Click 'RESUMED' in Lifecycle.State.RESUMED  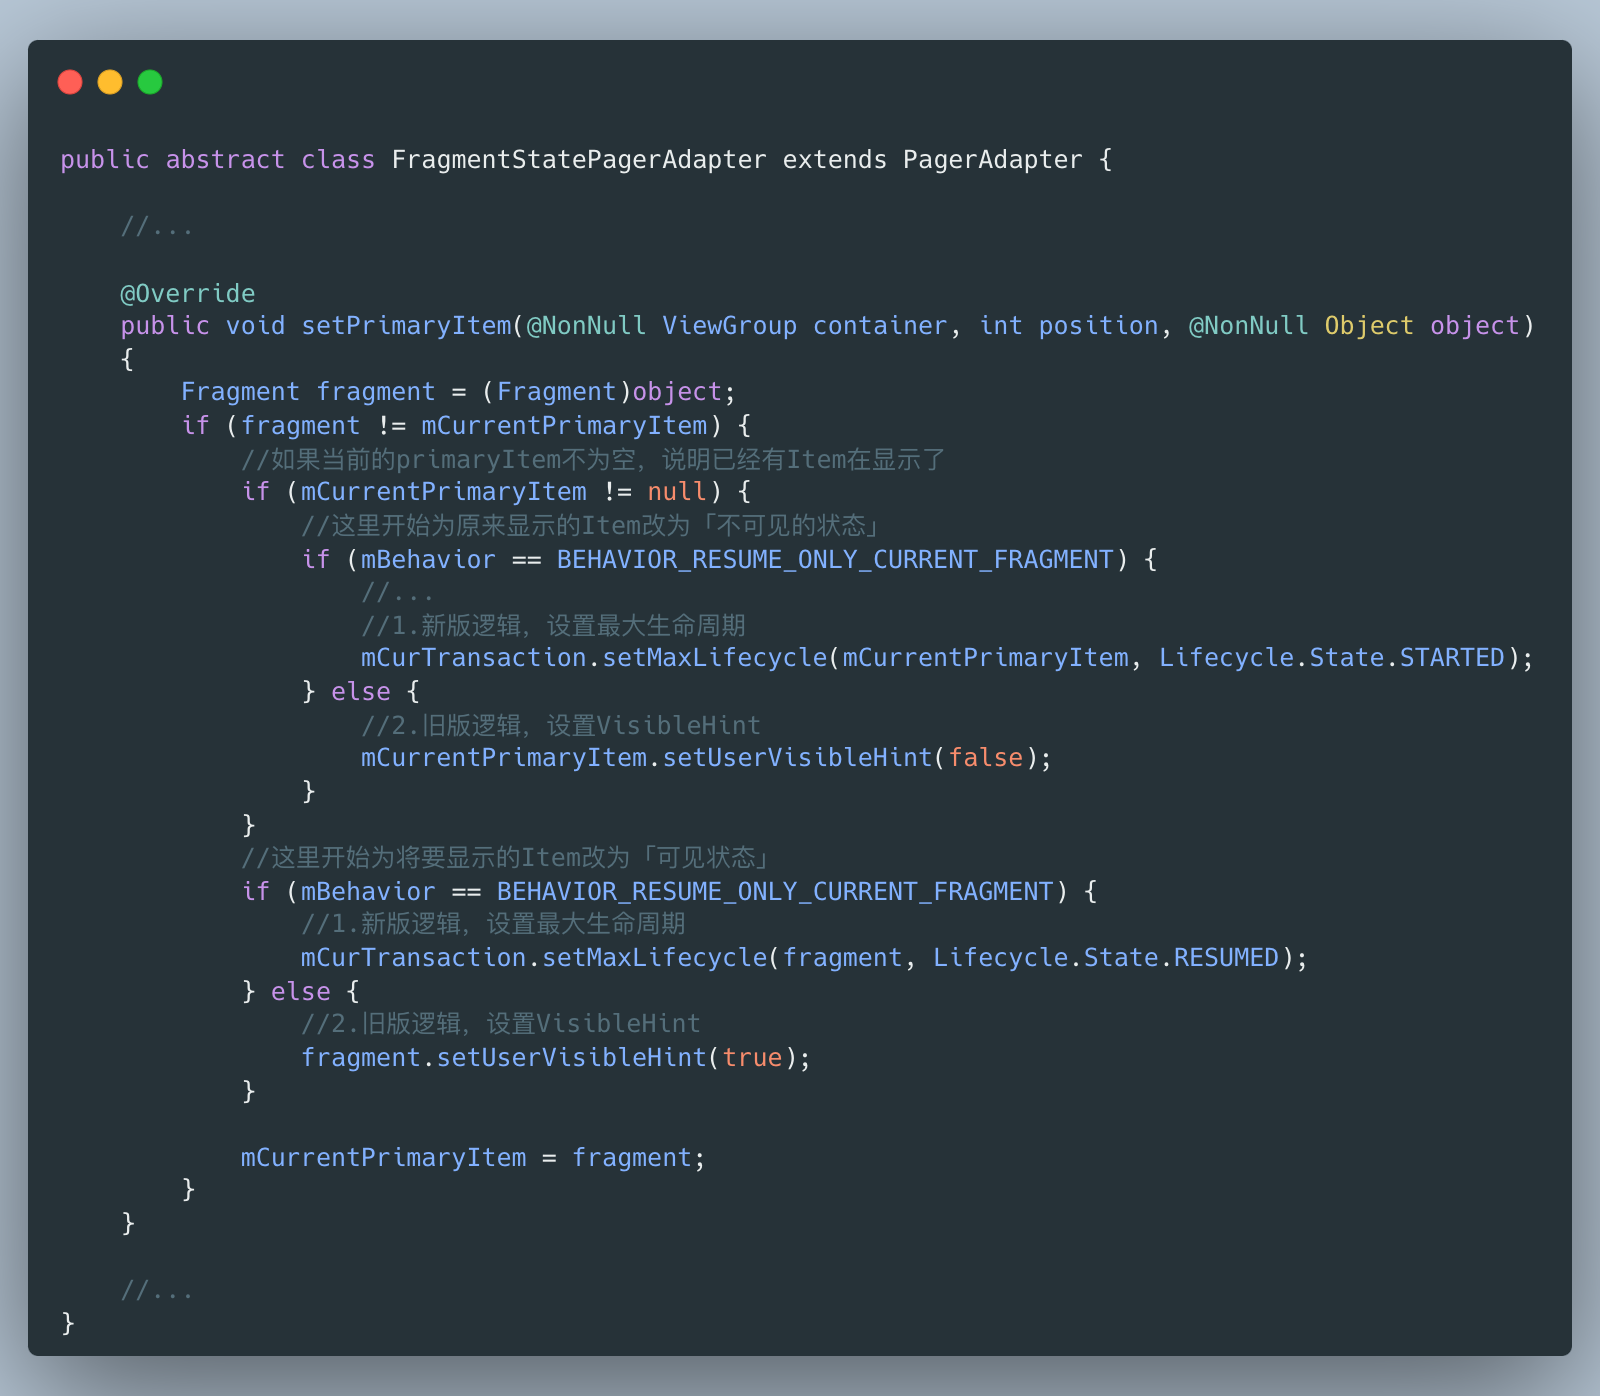1226,958
